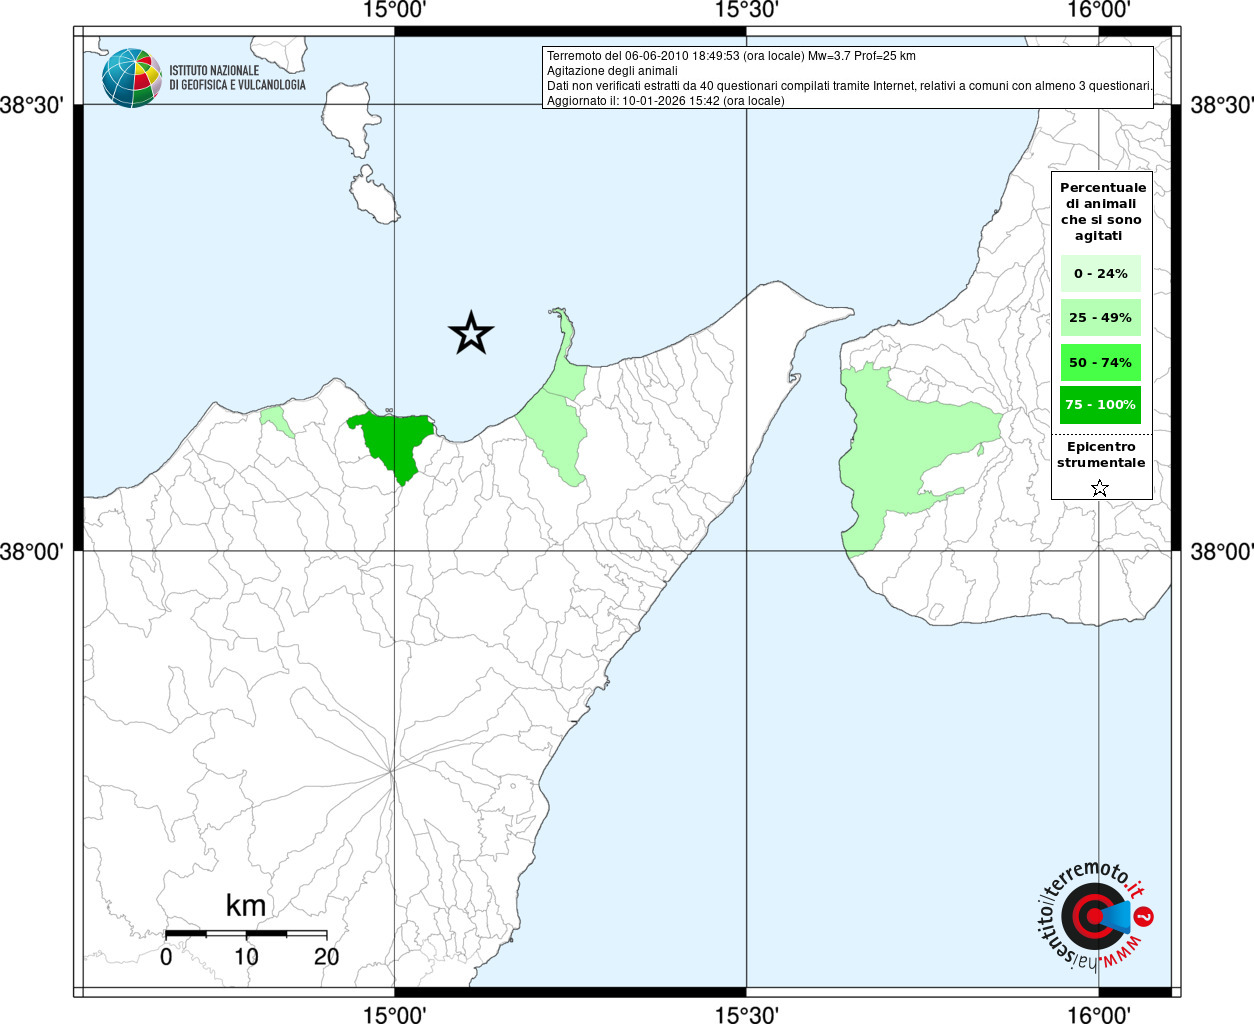Select the 0 - 24% legend swatch
Viewport: 1254px width, 1024px height.
click(1100, 273)
